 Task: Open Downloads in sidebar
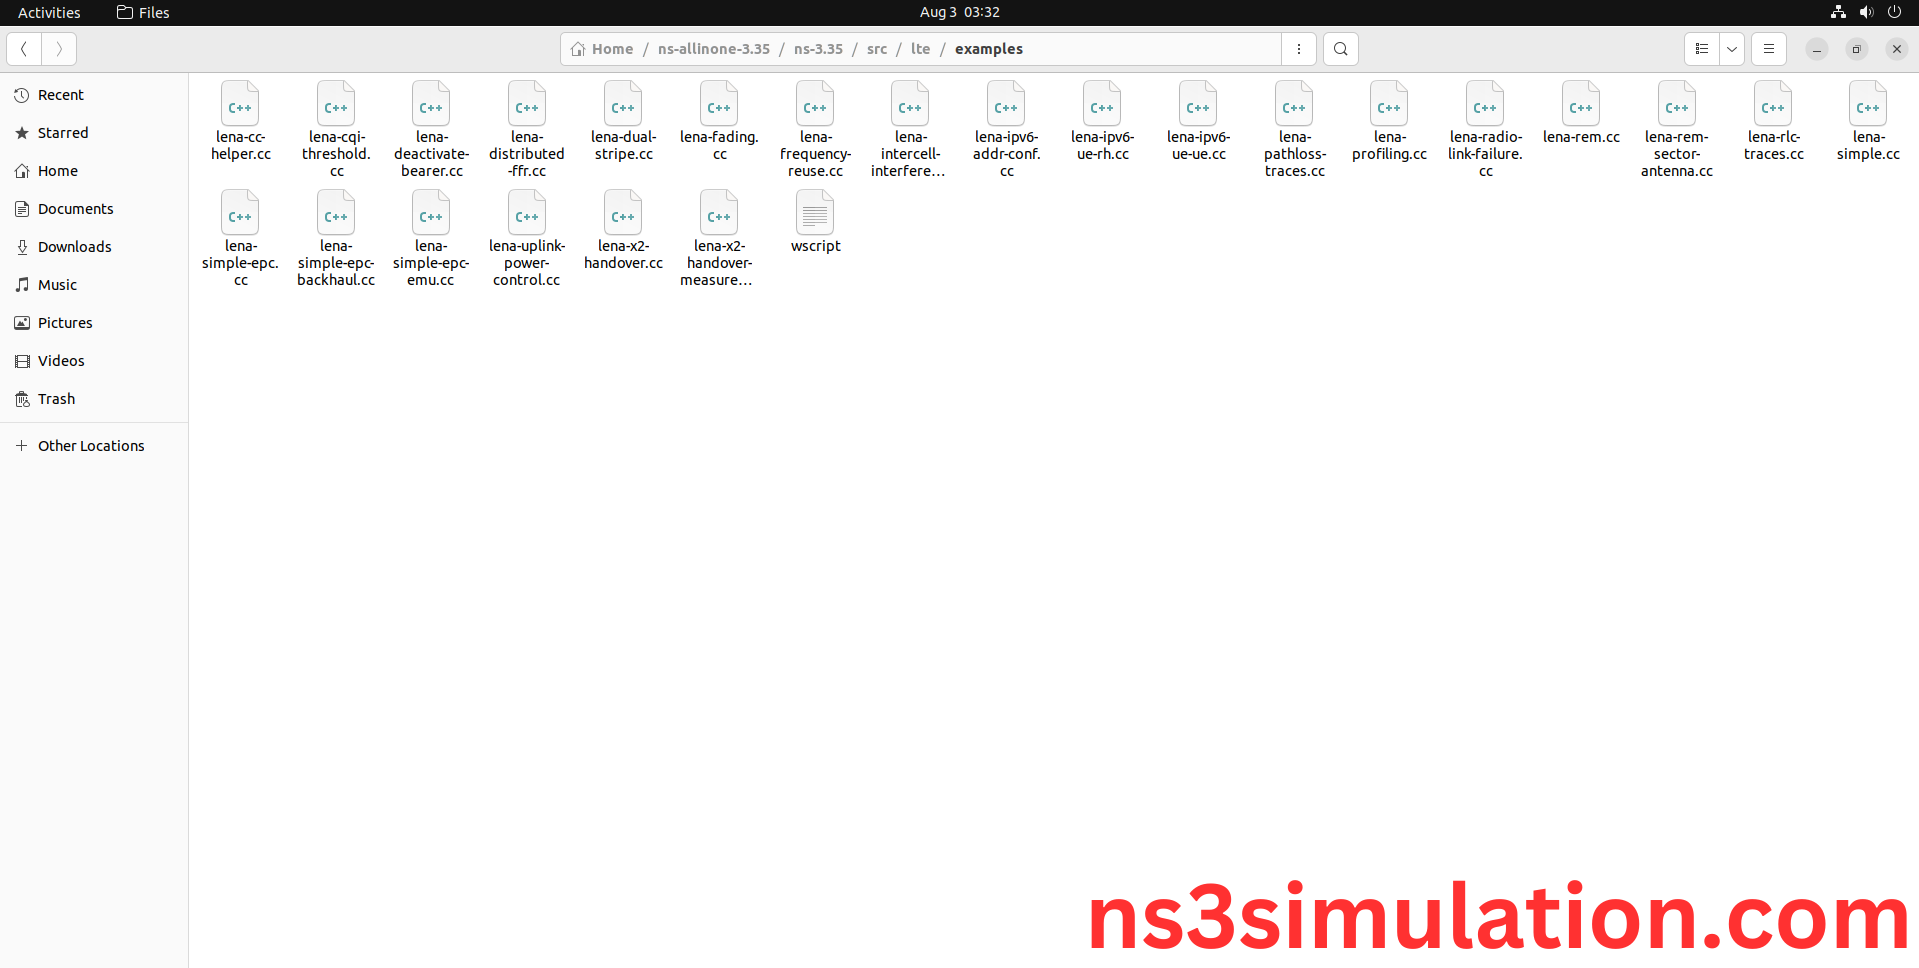click(x=94, y=247)
